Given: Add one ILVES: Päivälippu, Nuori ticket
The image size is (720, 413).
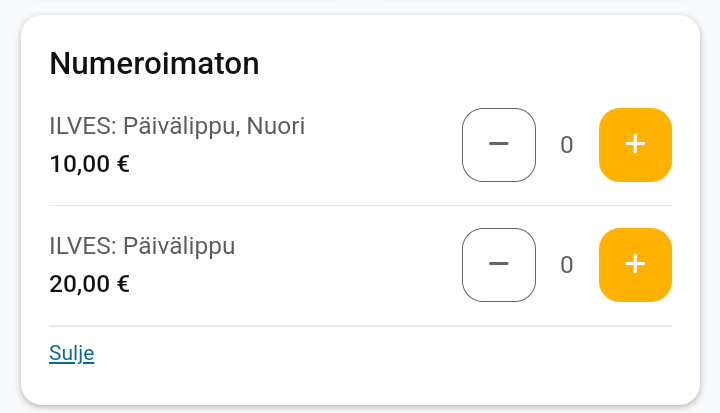Looking at the screenshot, I should [x=635, y=145].
